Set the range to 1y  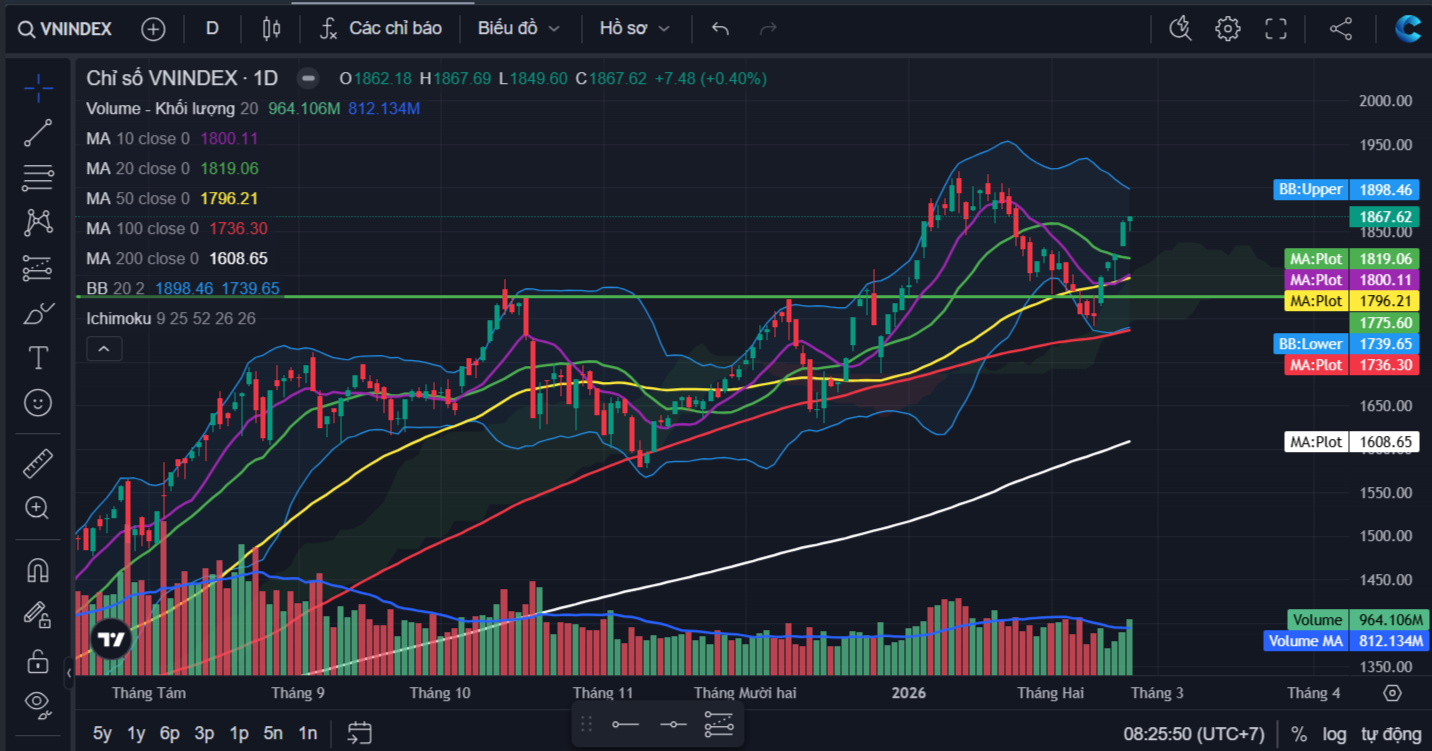pos(136,733)
